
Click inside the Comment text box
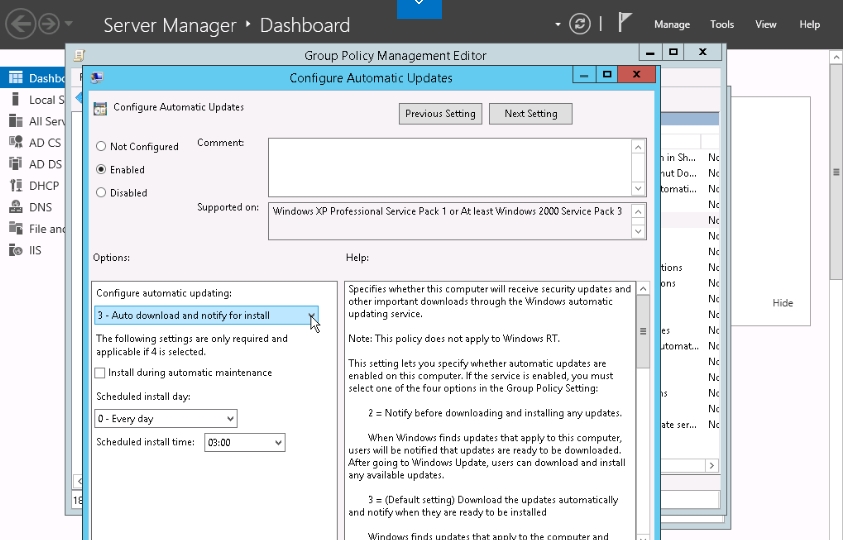tap(449, 167)
